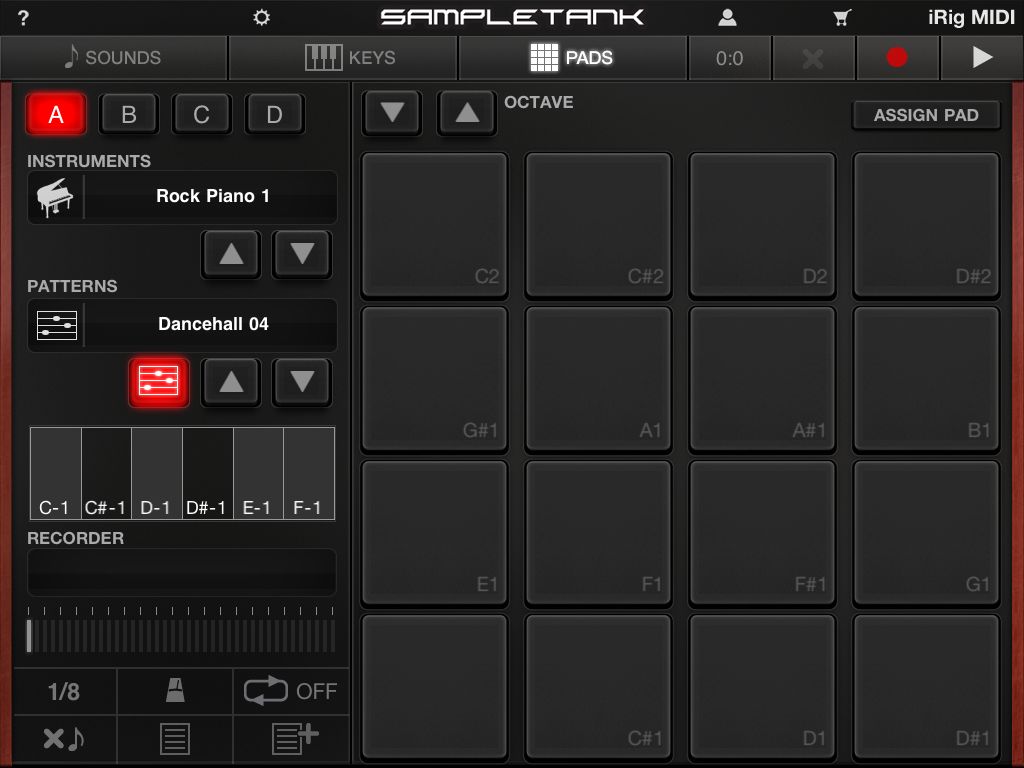Open the user account icon
Image resolution: width=1024 pixels, height=768 pixels.
(727, 18)
